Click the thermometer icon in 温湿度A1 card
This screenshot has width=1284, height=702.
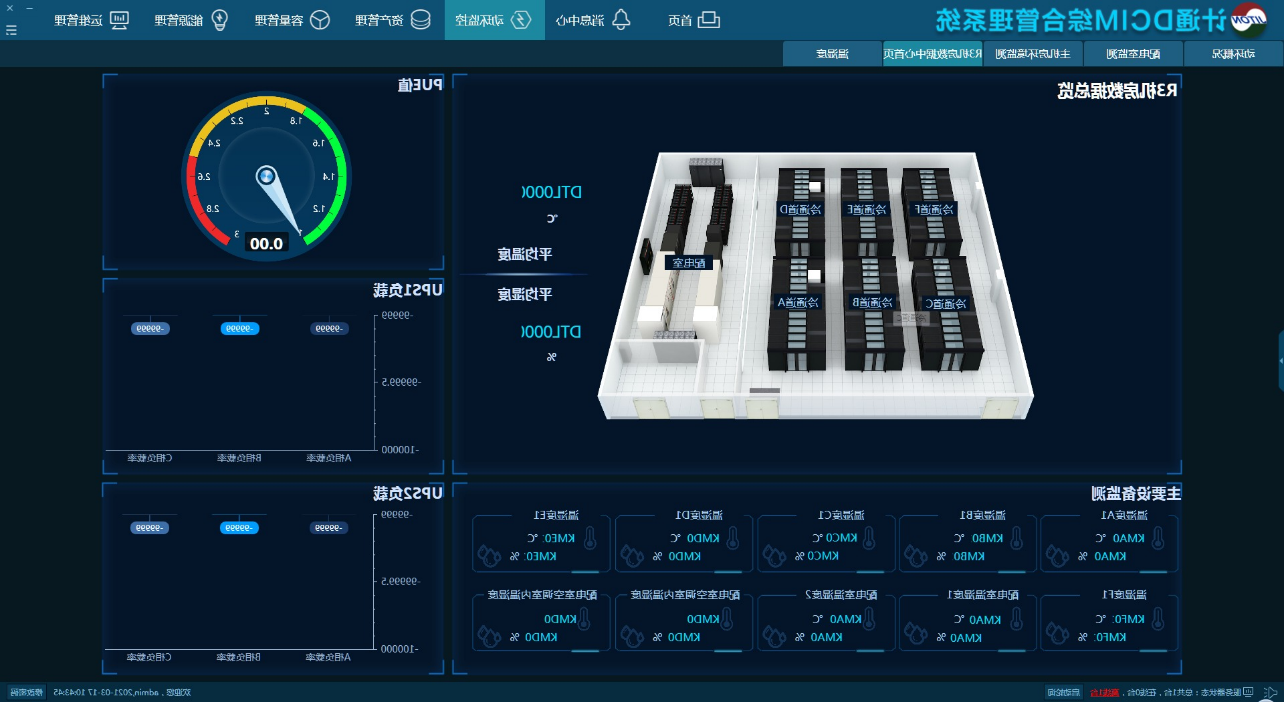[x=1158, y=539]
